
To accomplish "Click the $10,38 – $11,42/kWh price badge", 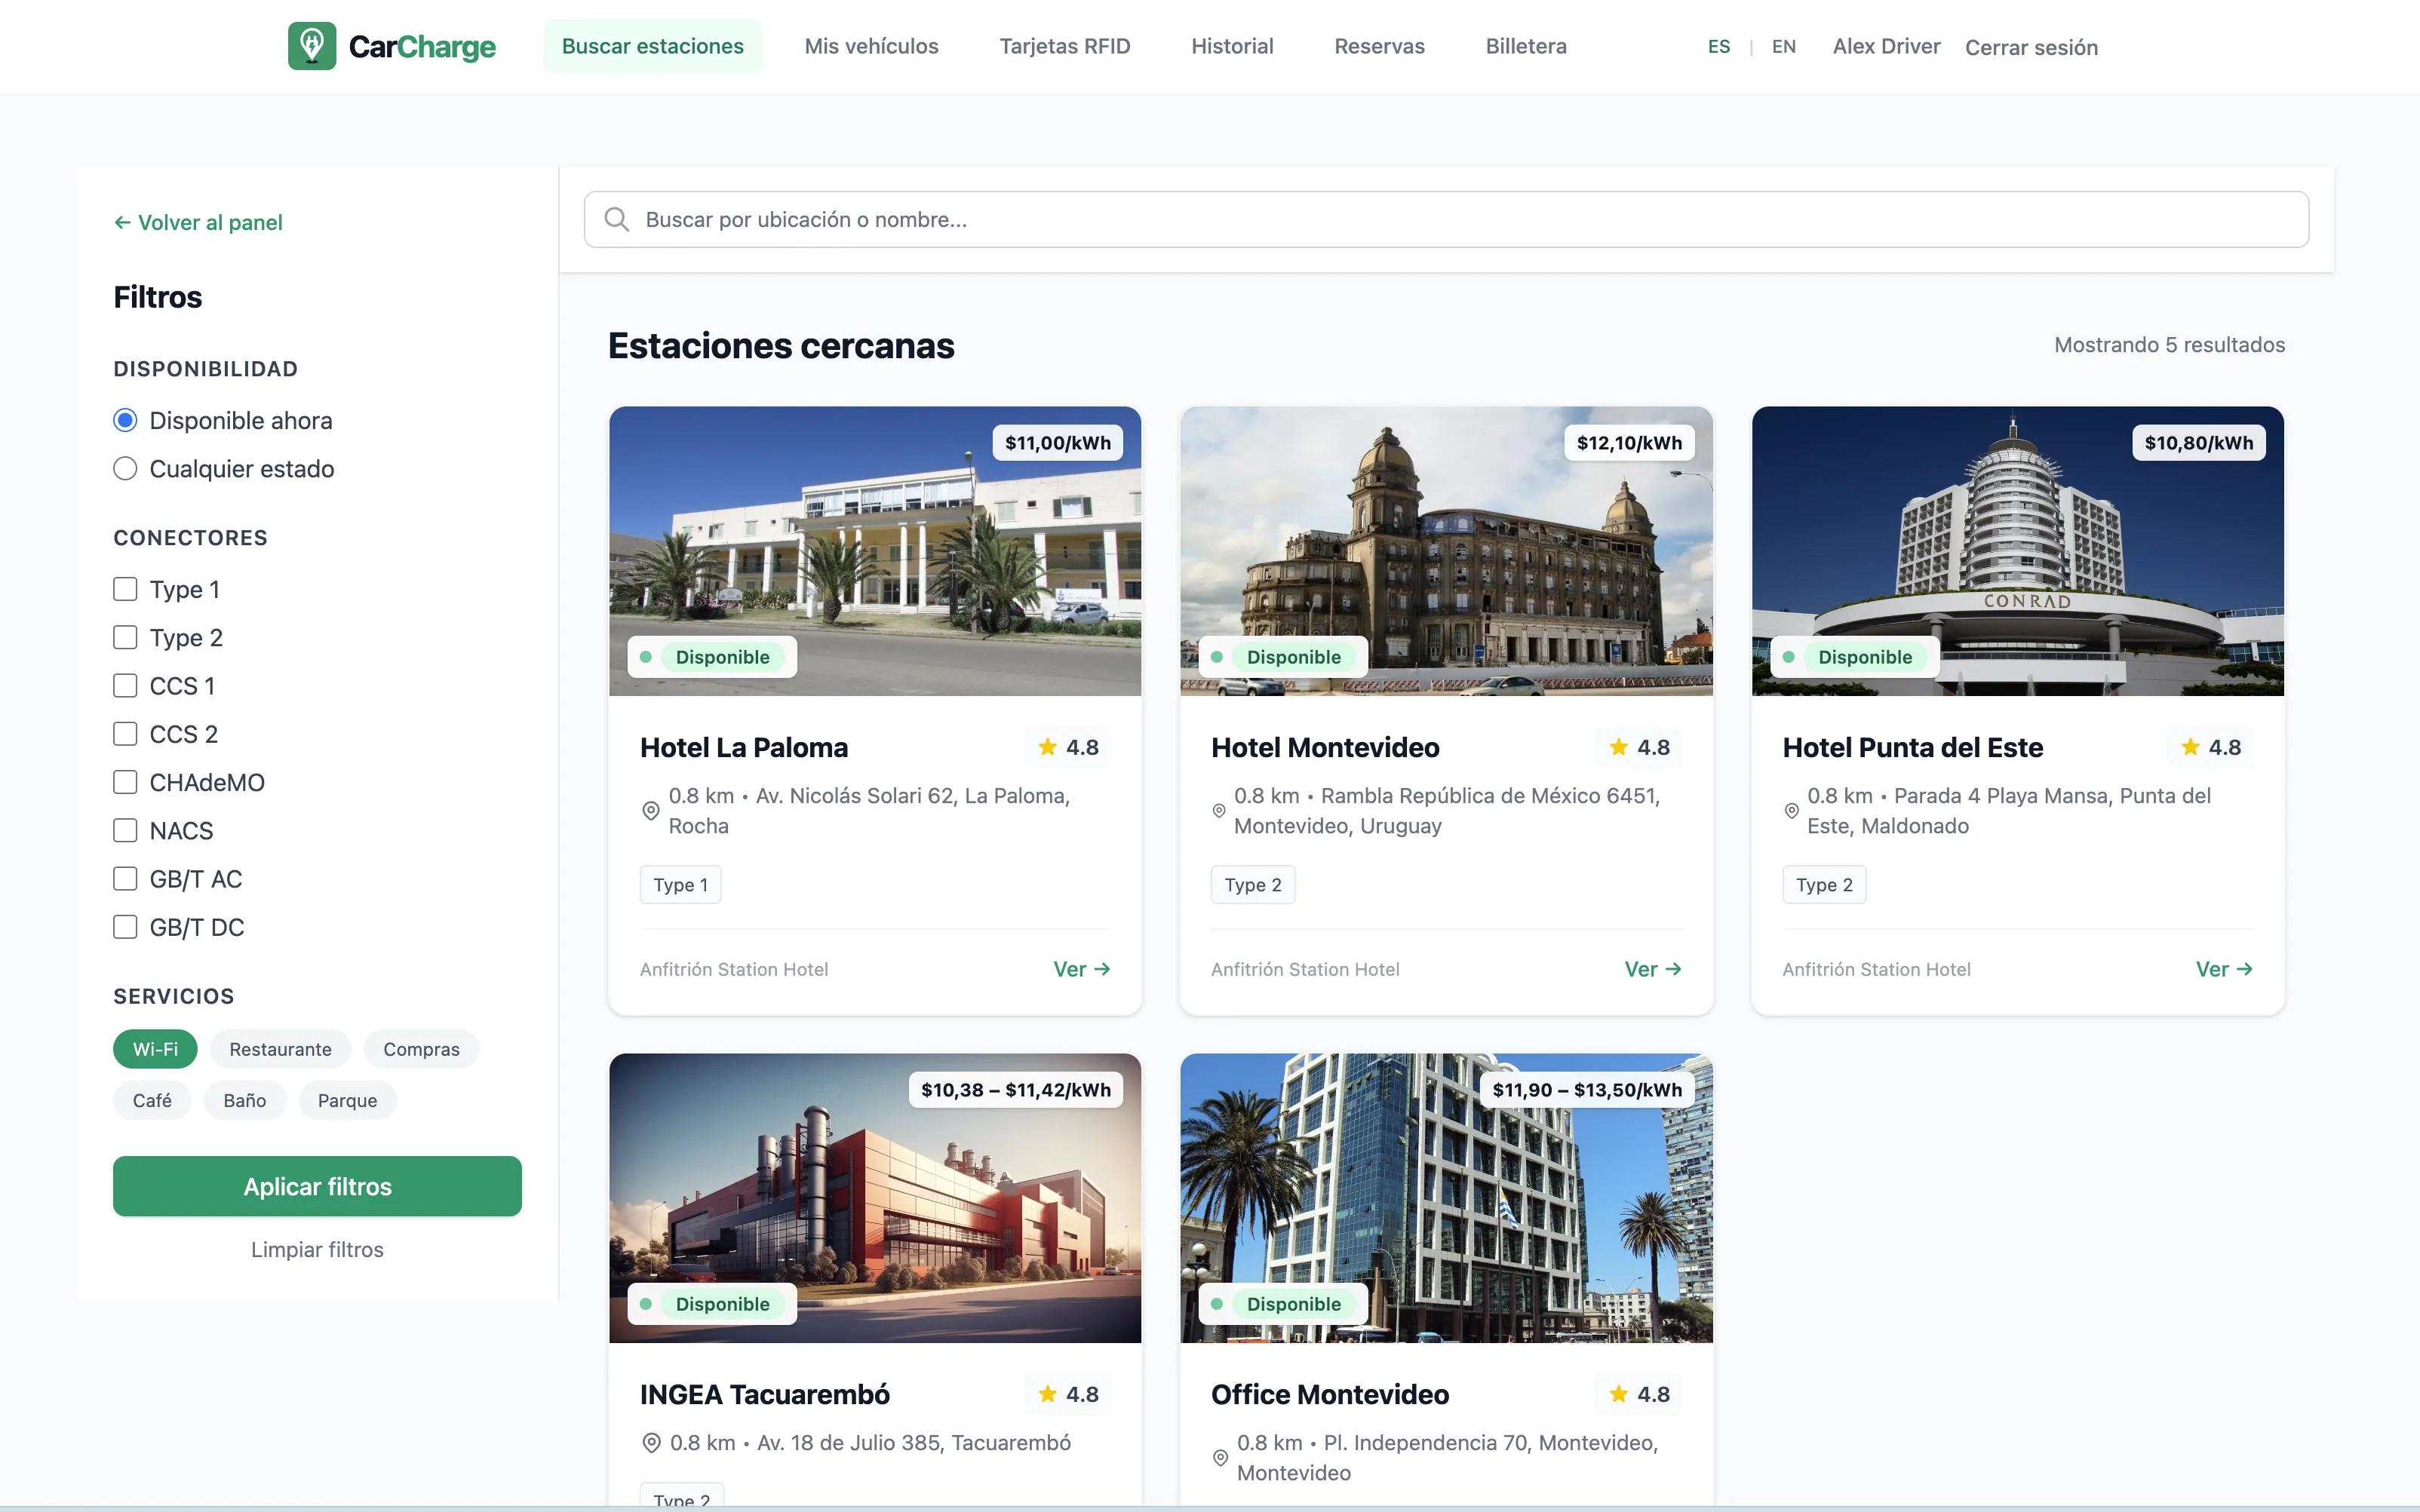I will [x=1016, y=1090].
